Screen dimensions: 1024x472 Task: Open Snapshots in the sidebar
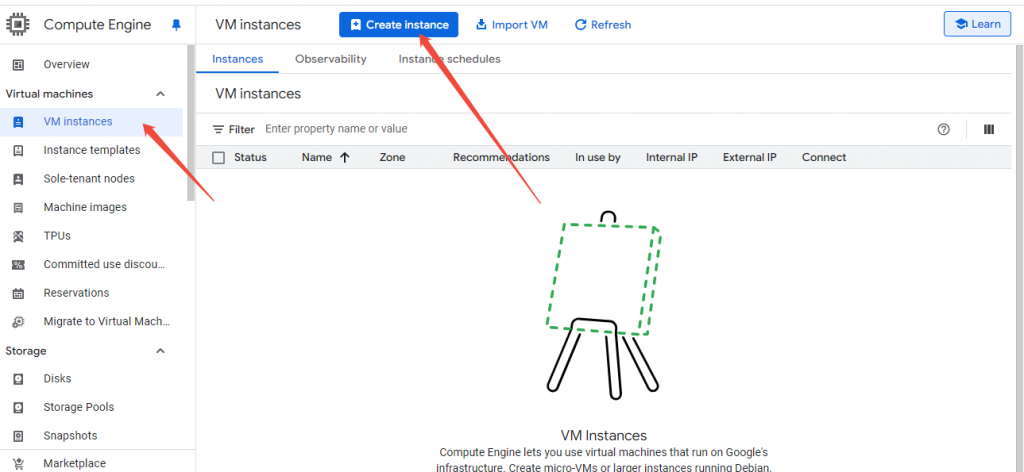pos(71,436)
